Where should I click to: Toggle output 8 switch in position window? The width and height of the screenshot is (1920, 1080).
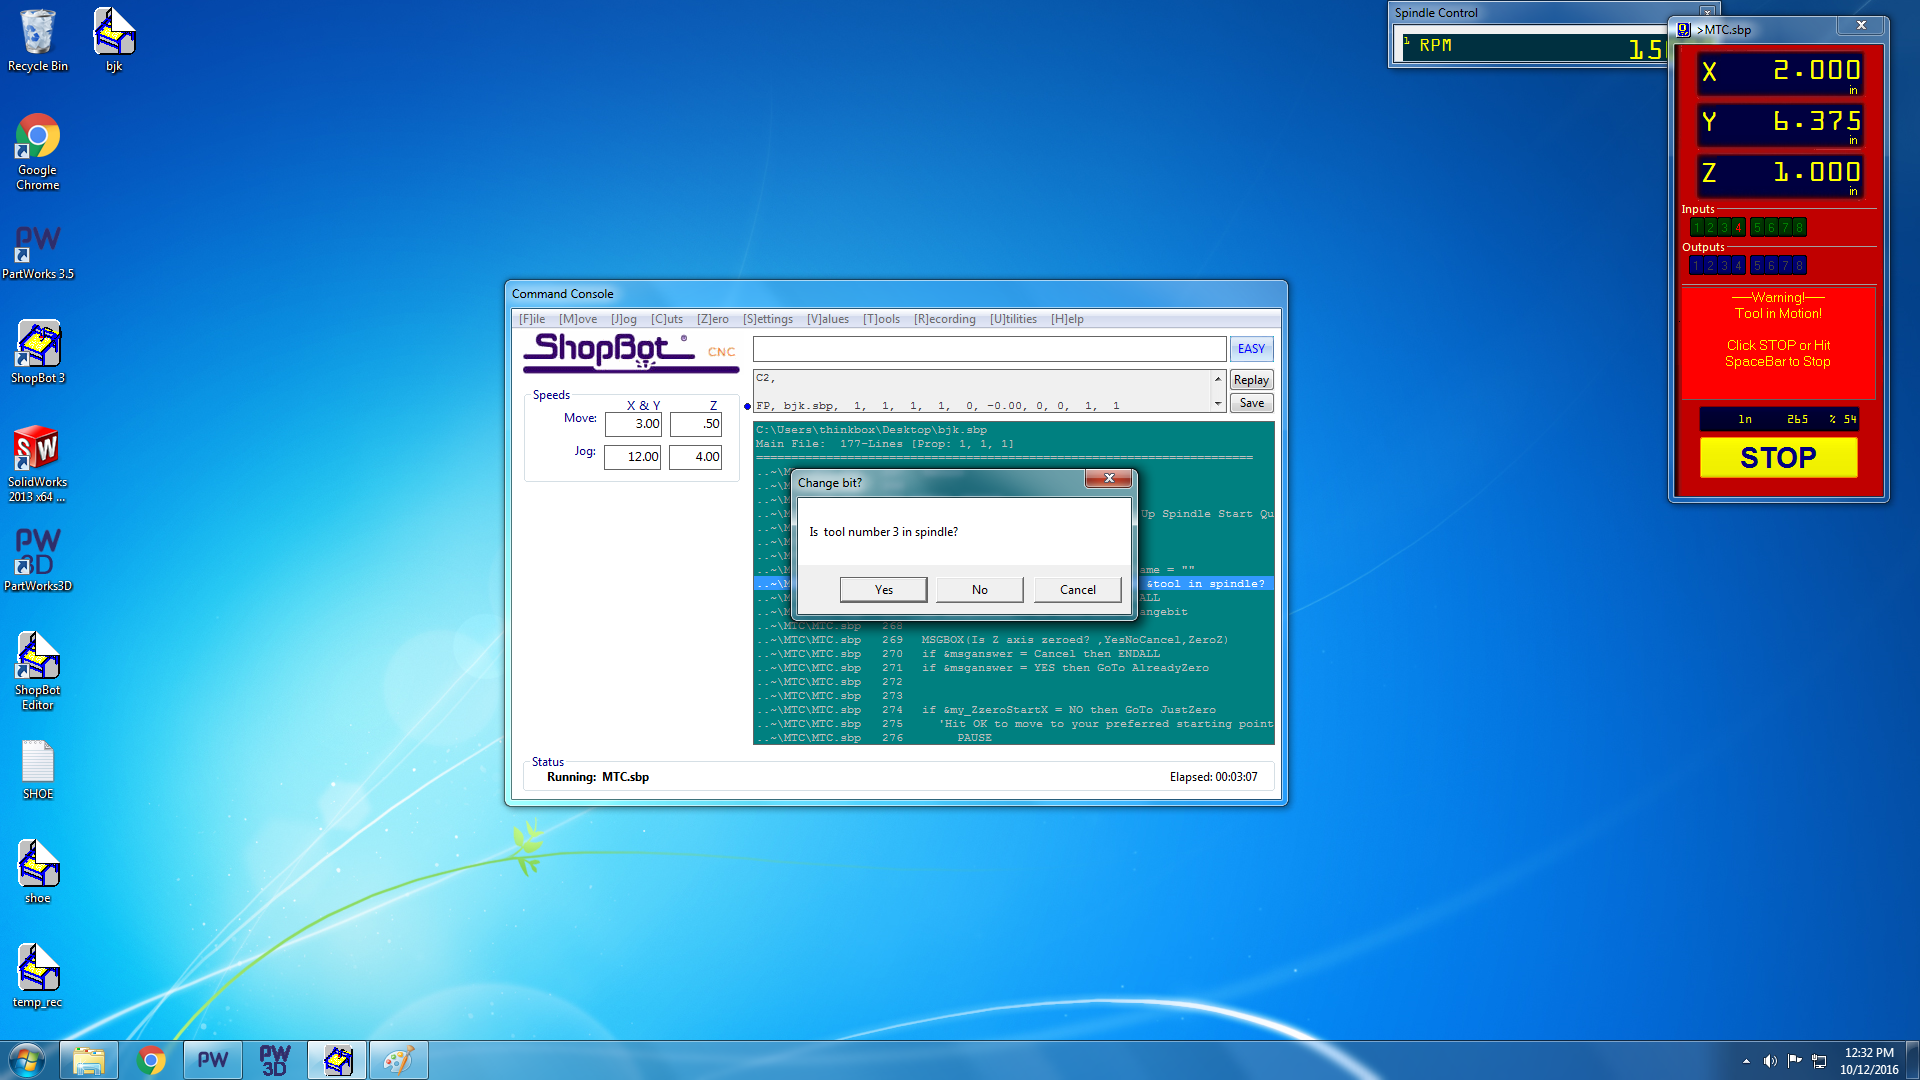click(1799, 266)
